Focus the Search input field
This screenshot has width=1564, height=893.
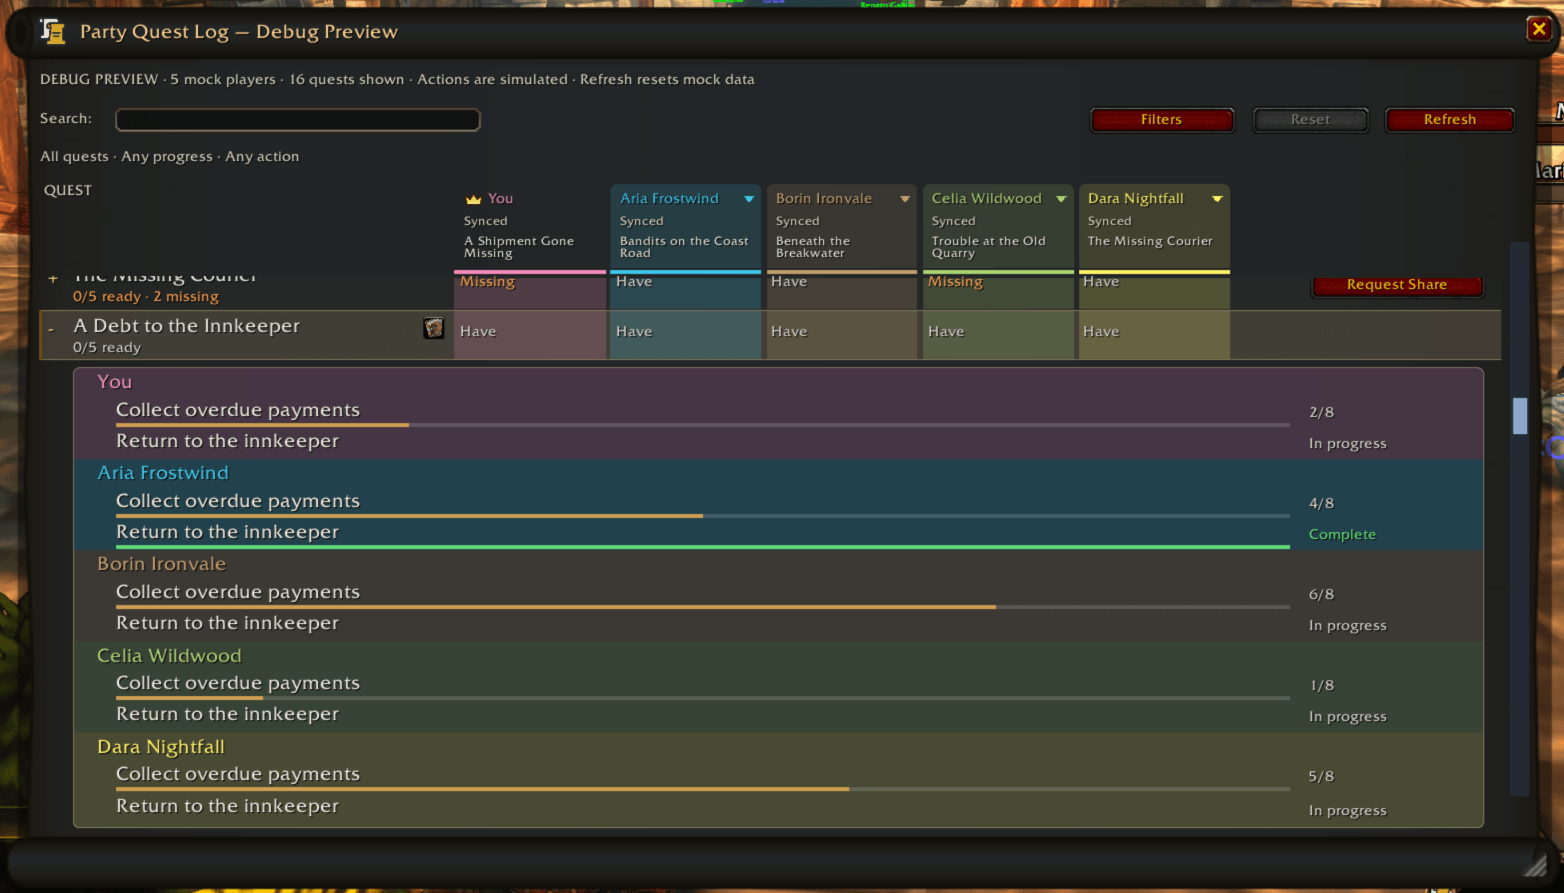(298, 120)
